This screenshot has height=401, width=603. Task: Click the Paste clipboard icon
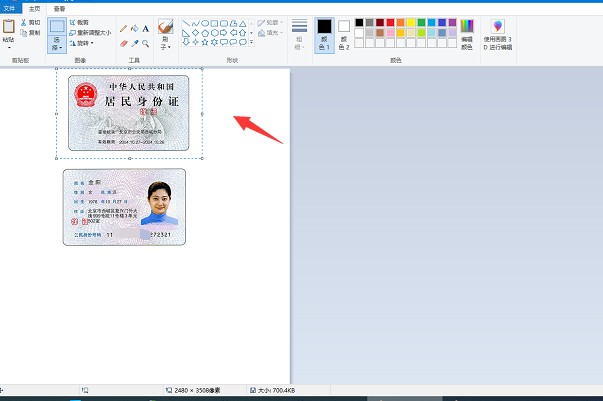tap(8, 27)
